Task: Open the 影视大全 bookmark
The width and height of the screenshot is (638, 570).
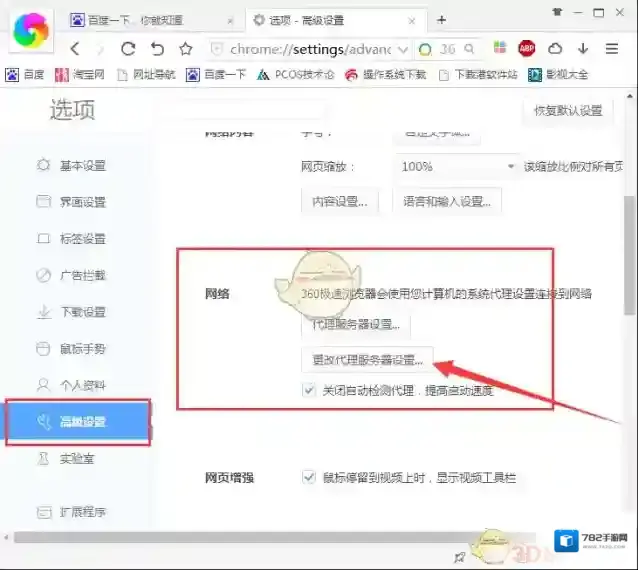Action: [558, 75]
